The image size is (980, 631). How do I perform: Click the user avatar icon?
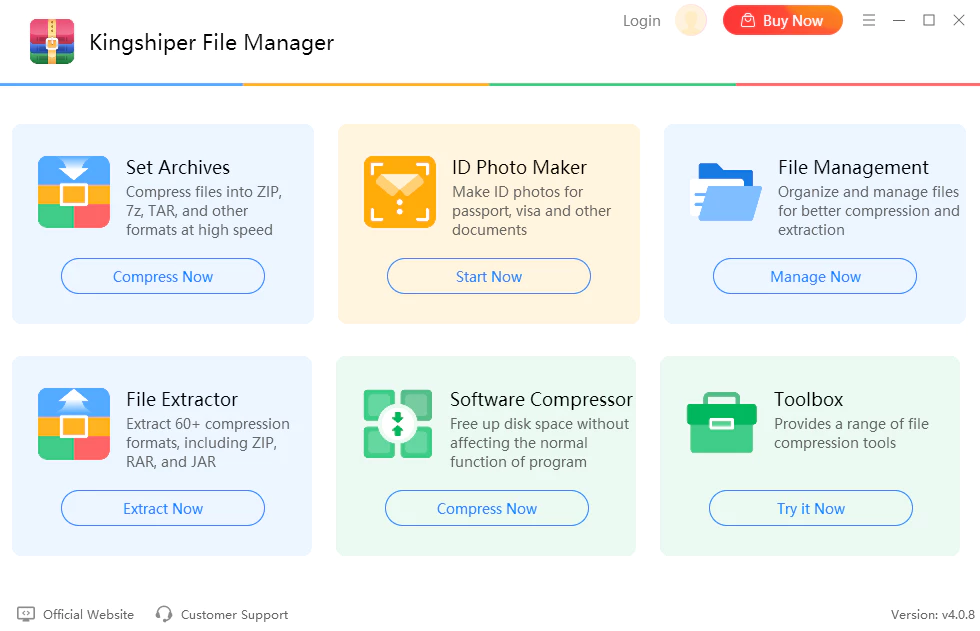click(x=691, y=20)
